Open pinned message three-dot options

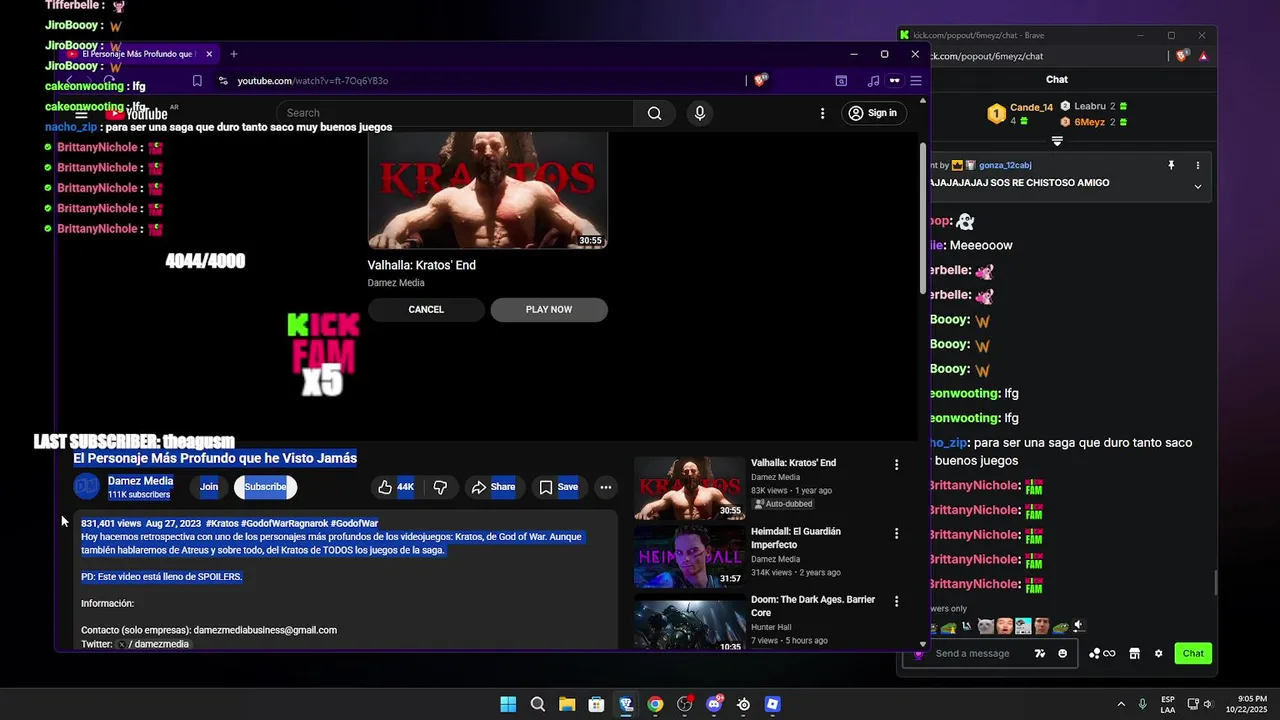1198,165
